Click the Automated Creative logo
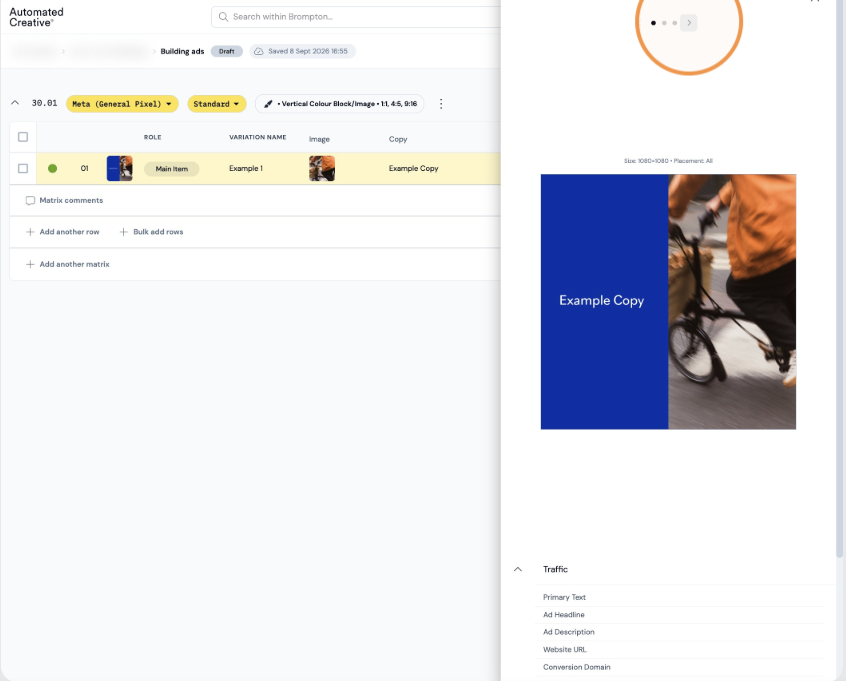The width and height of the screenshot is (846, 684). coord(36,17)
